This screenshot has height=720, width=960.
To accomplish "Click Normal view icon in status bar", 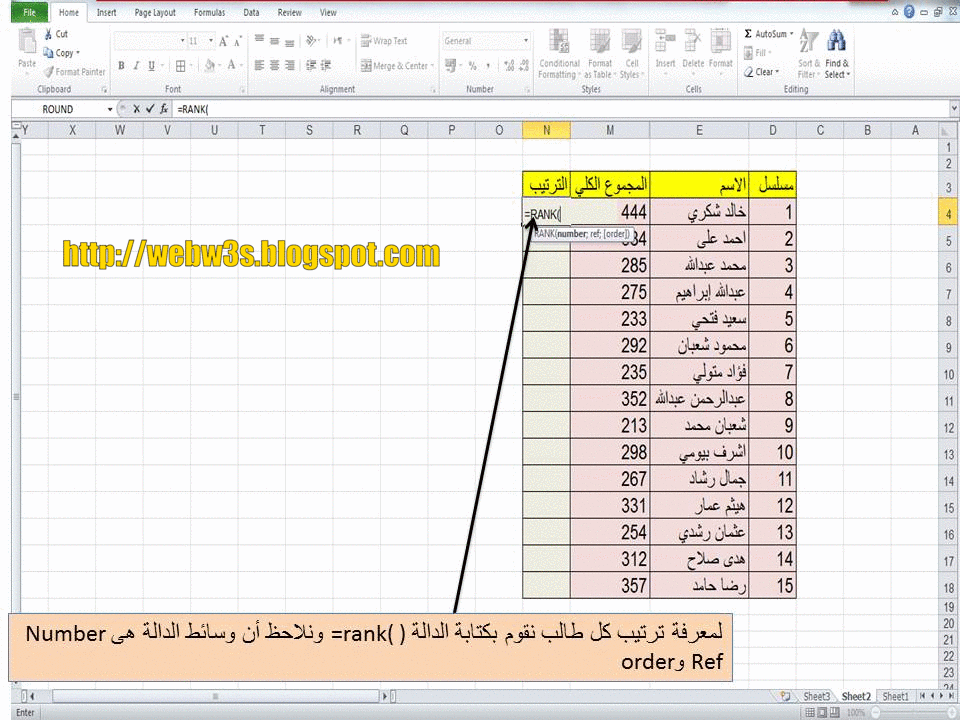I will coord(809,713).
